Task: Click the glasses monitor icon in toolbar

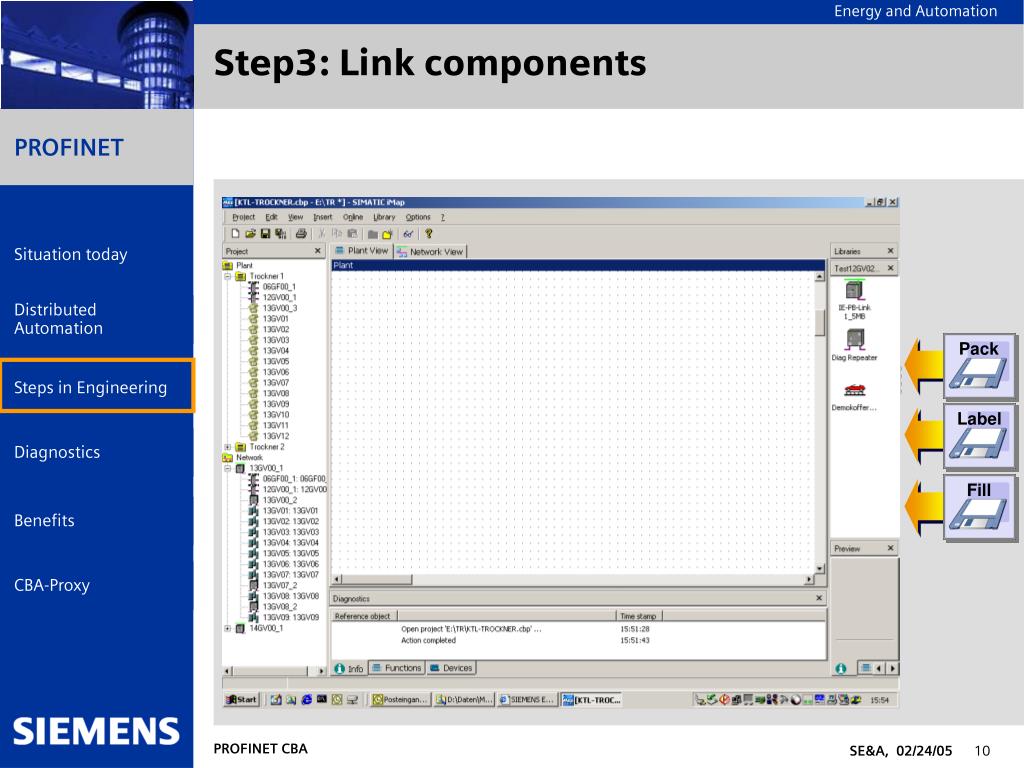Action: click(x=408, y=234)
